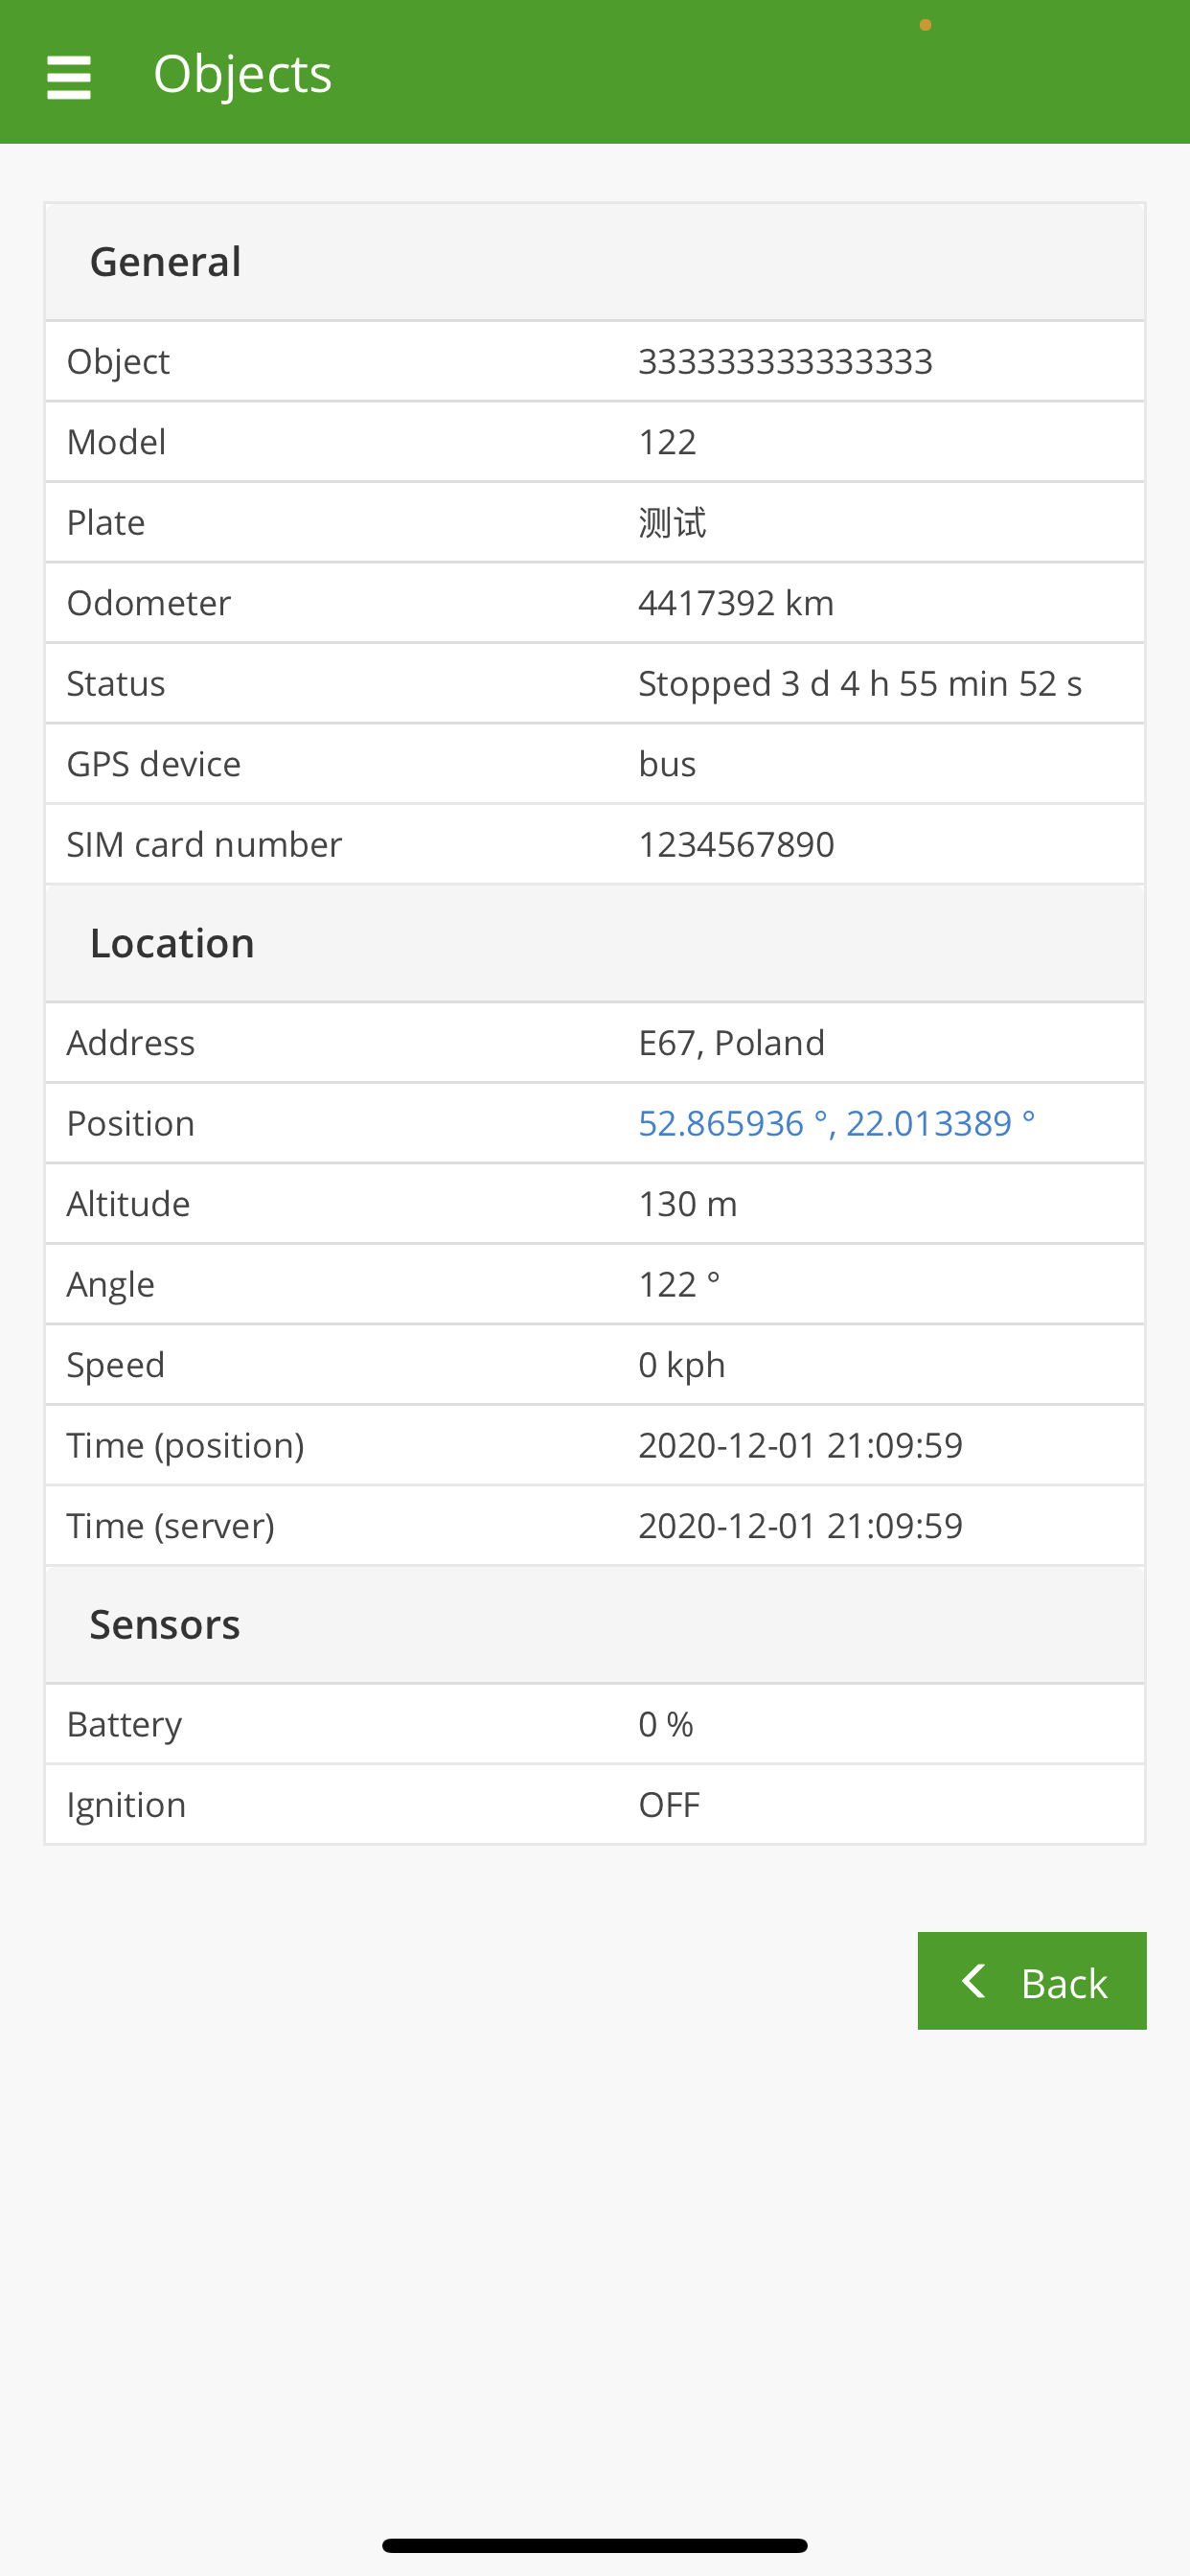Tap the Ignition OFF sensor row

click(594, 1805)
